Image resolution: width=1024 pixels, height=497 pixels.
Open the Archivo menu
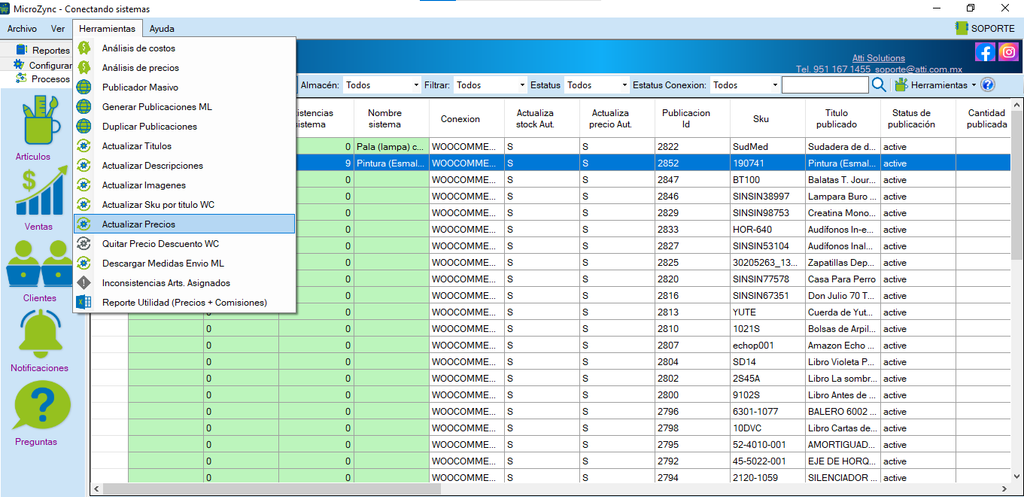click(22, 29)
